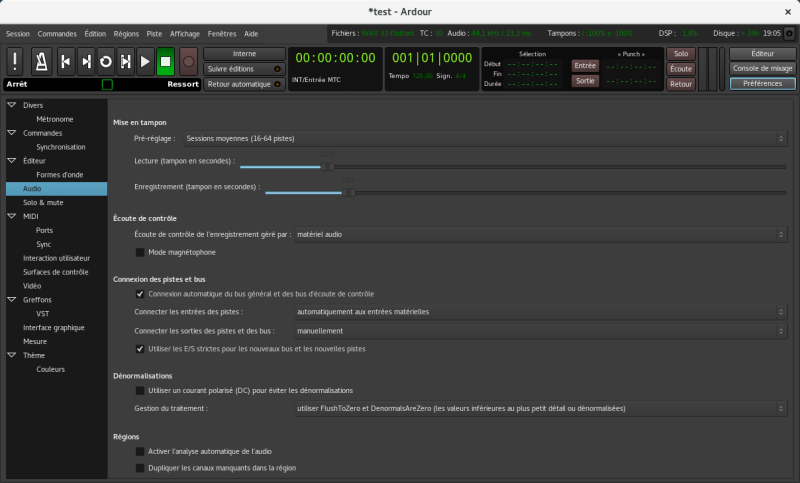This screenshot has width=800, height=483.
Task: Click the Interne sync button
Action: 244,54
